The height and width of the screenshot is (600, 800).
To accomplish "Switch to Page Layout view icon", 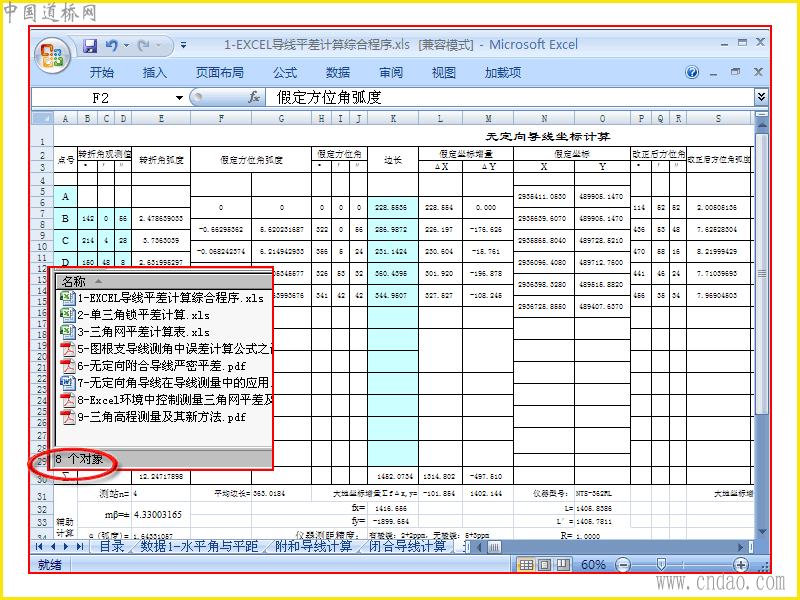I will 544,564.
